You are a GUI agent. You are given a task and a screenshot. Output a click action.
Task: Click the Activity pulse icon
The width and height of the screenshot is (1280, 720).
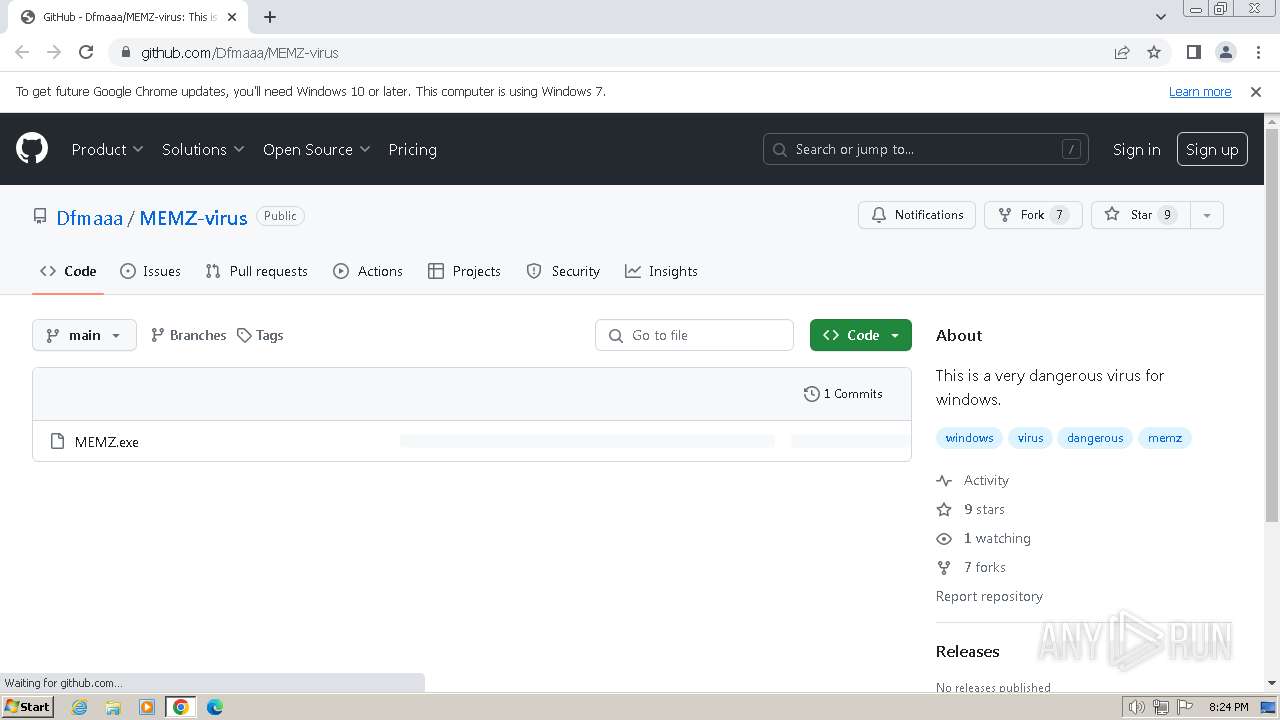tap(944, 481)
